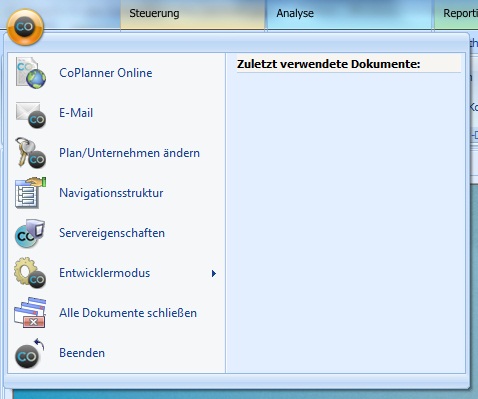This screenshot has width=478, height=399.
Task: Click the orange CO application button
Action: click(x=25, y=27)
